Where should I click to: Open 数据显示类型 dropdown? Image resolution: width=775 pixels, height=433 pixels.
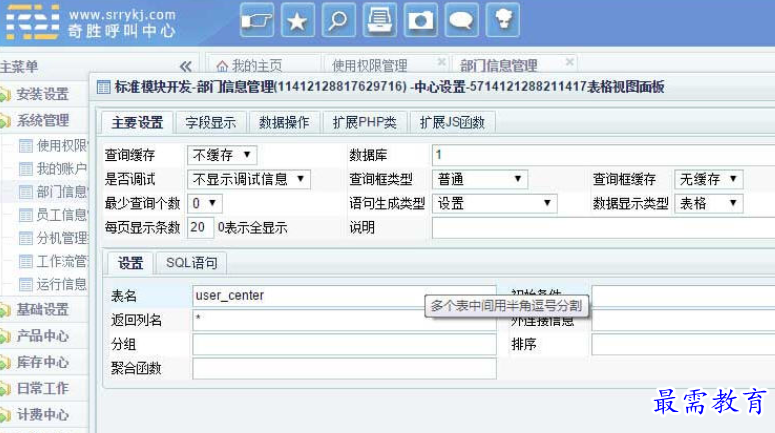point(708,204)
